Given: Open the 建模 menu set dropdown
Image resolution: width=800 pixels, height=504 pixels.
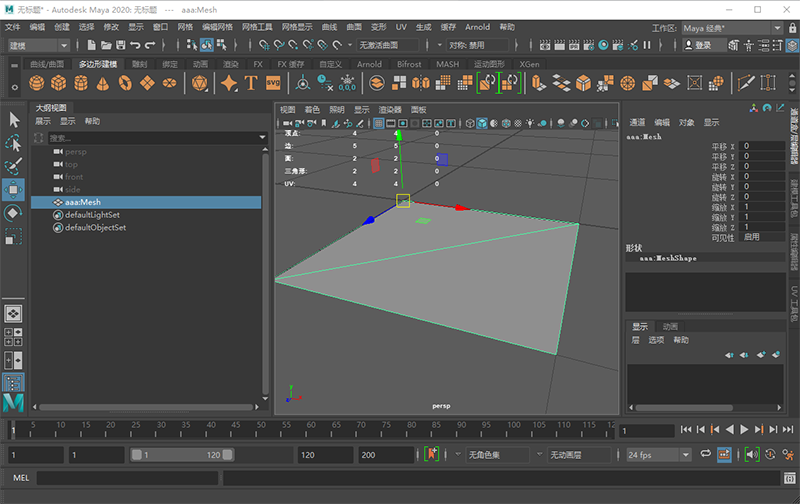Looking at the screenshot, I should (x=38, y=45).
